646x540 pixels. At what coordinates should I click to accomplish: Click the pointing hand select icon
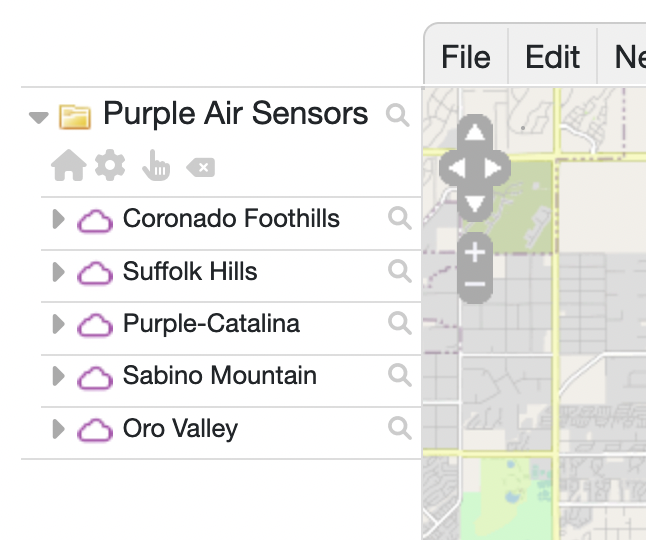pyautogui.click(x=156, y=167)
